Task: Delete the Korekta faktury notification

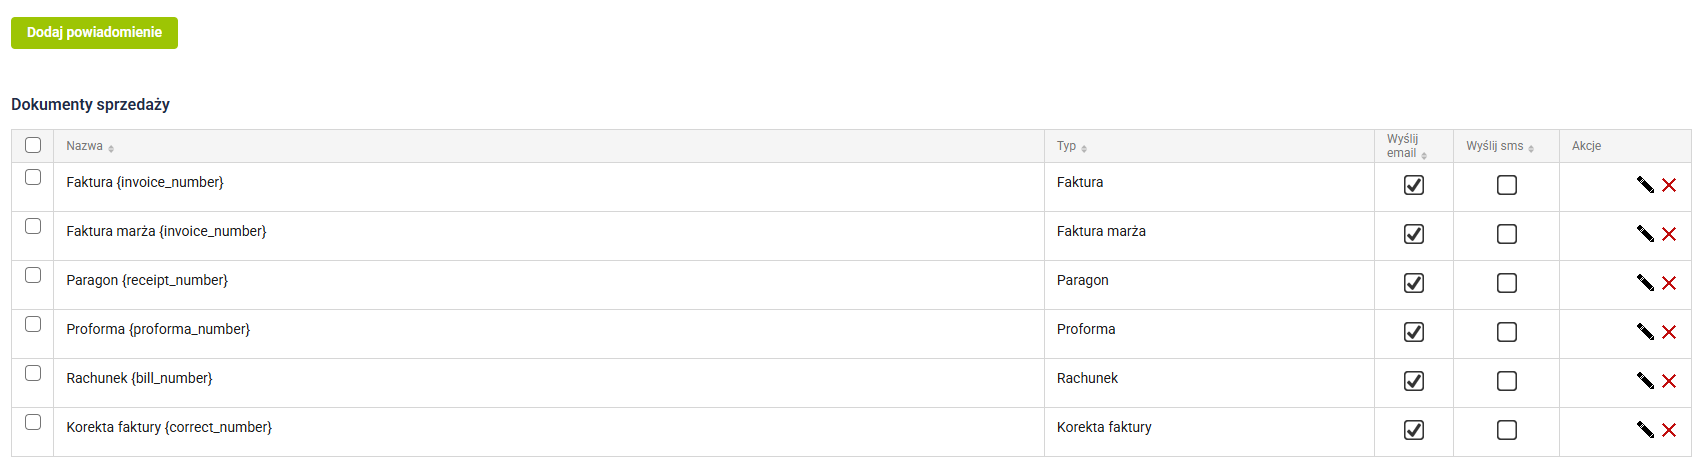Action: point(1669,430)
